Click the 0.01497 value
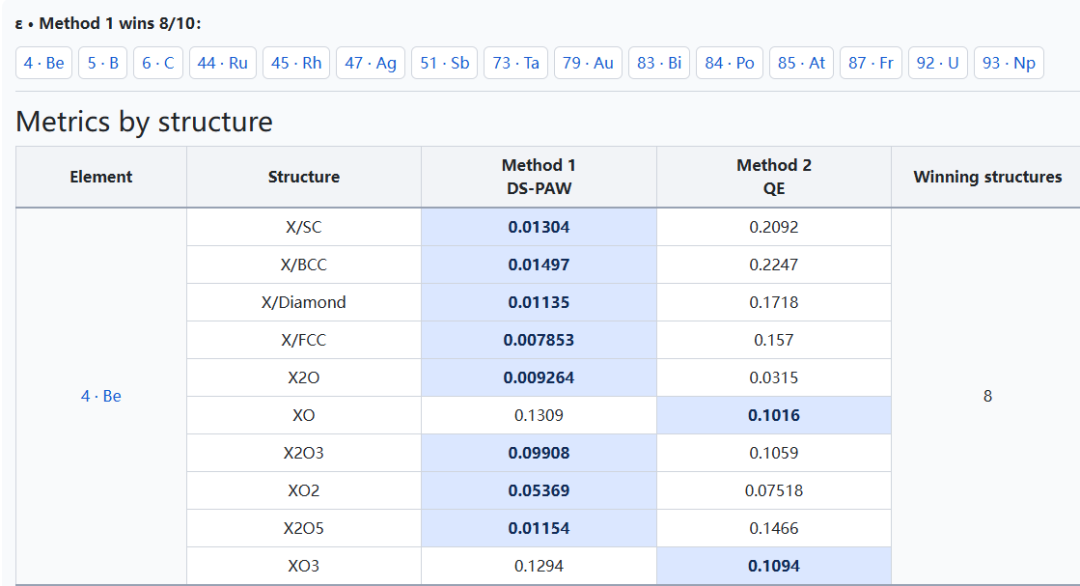This screenshot has width=1080, height=586. pyautogui.click(x=539, y=264)
